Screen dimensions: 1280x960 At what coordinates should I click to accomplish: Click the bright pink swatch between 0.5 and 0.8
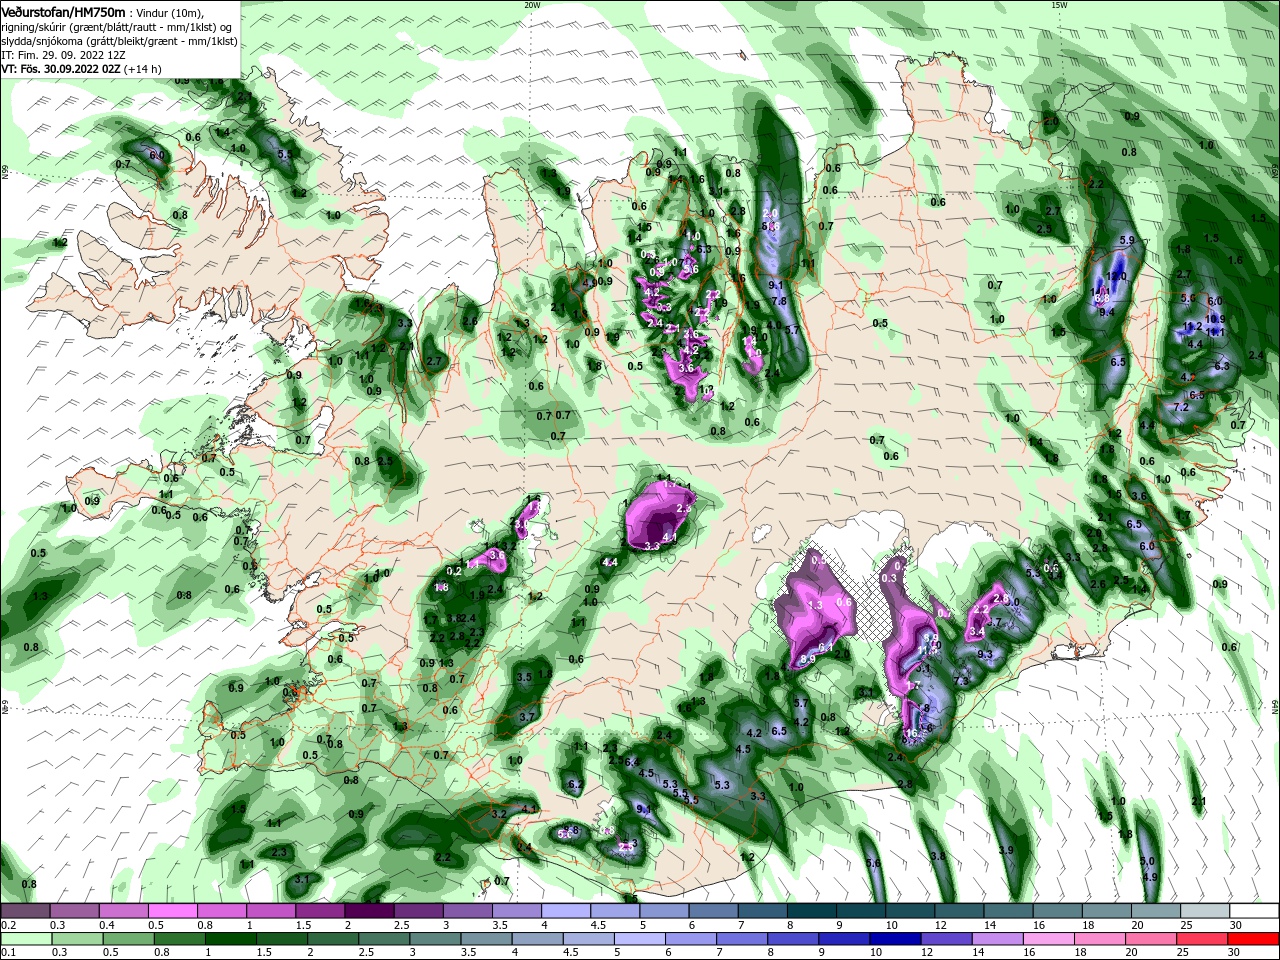click(x=172, y=911)
